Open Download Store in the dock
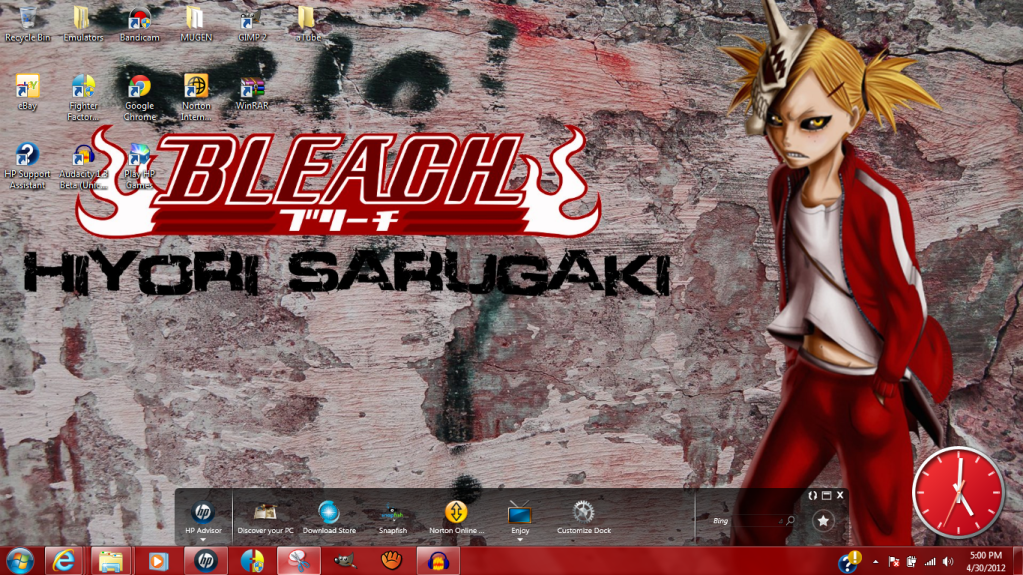This screenshot has width=1023, height=575. pyautogui.click(x=329, y=518)
